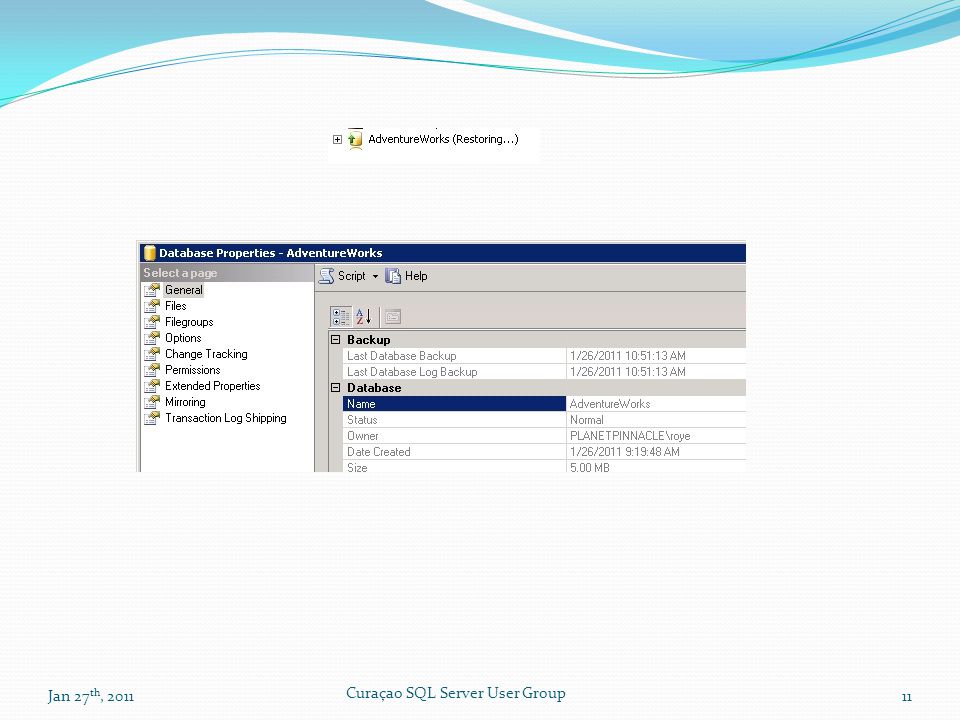Open the Transaction Log Shipping page
The image size is (960, 720).
coord(226,418)
